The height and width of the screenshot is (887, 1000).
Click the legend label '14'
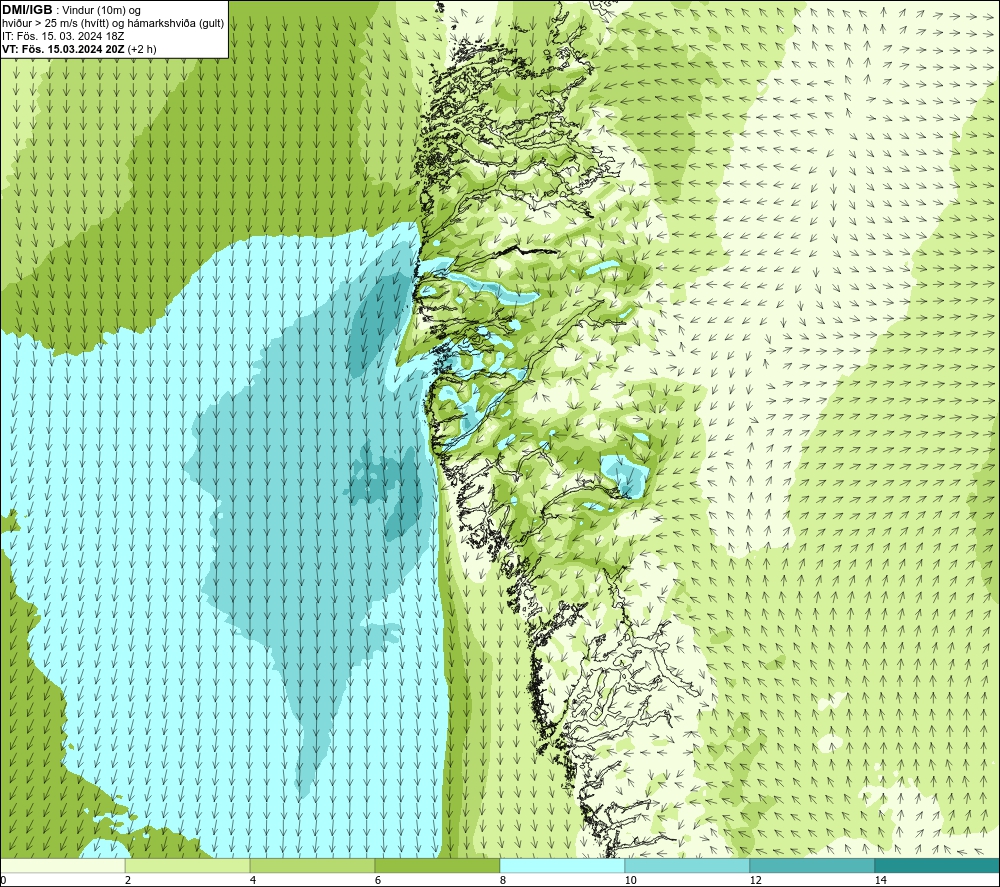pyautogui.click(x=880, y=880)
